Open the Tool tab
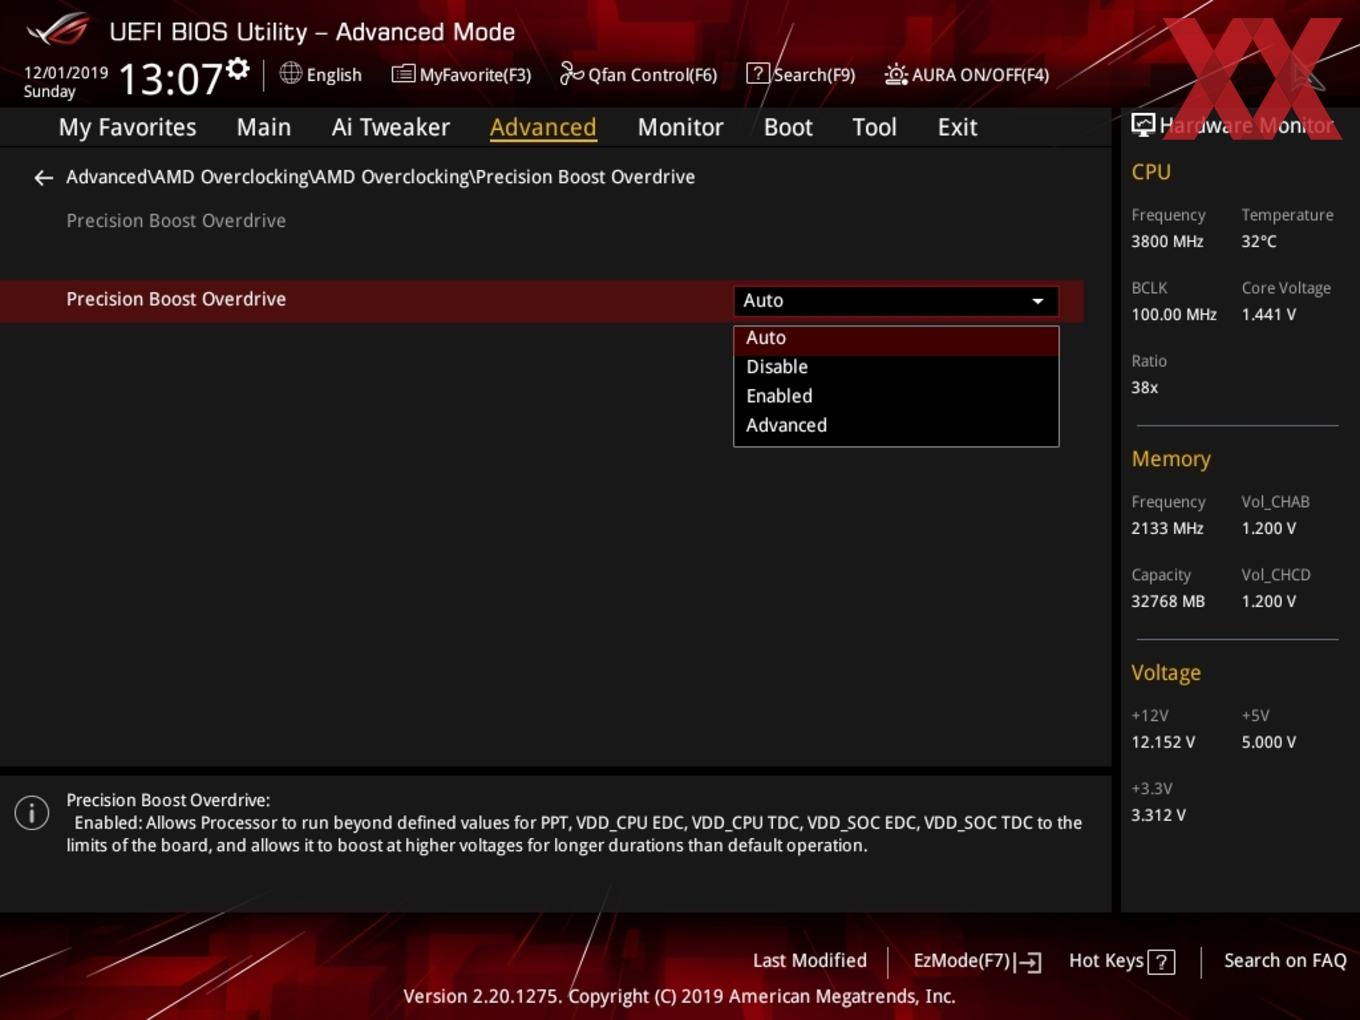Image resolution: width=1360 pixels, height=1020 pixels. [874, 127]
